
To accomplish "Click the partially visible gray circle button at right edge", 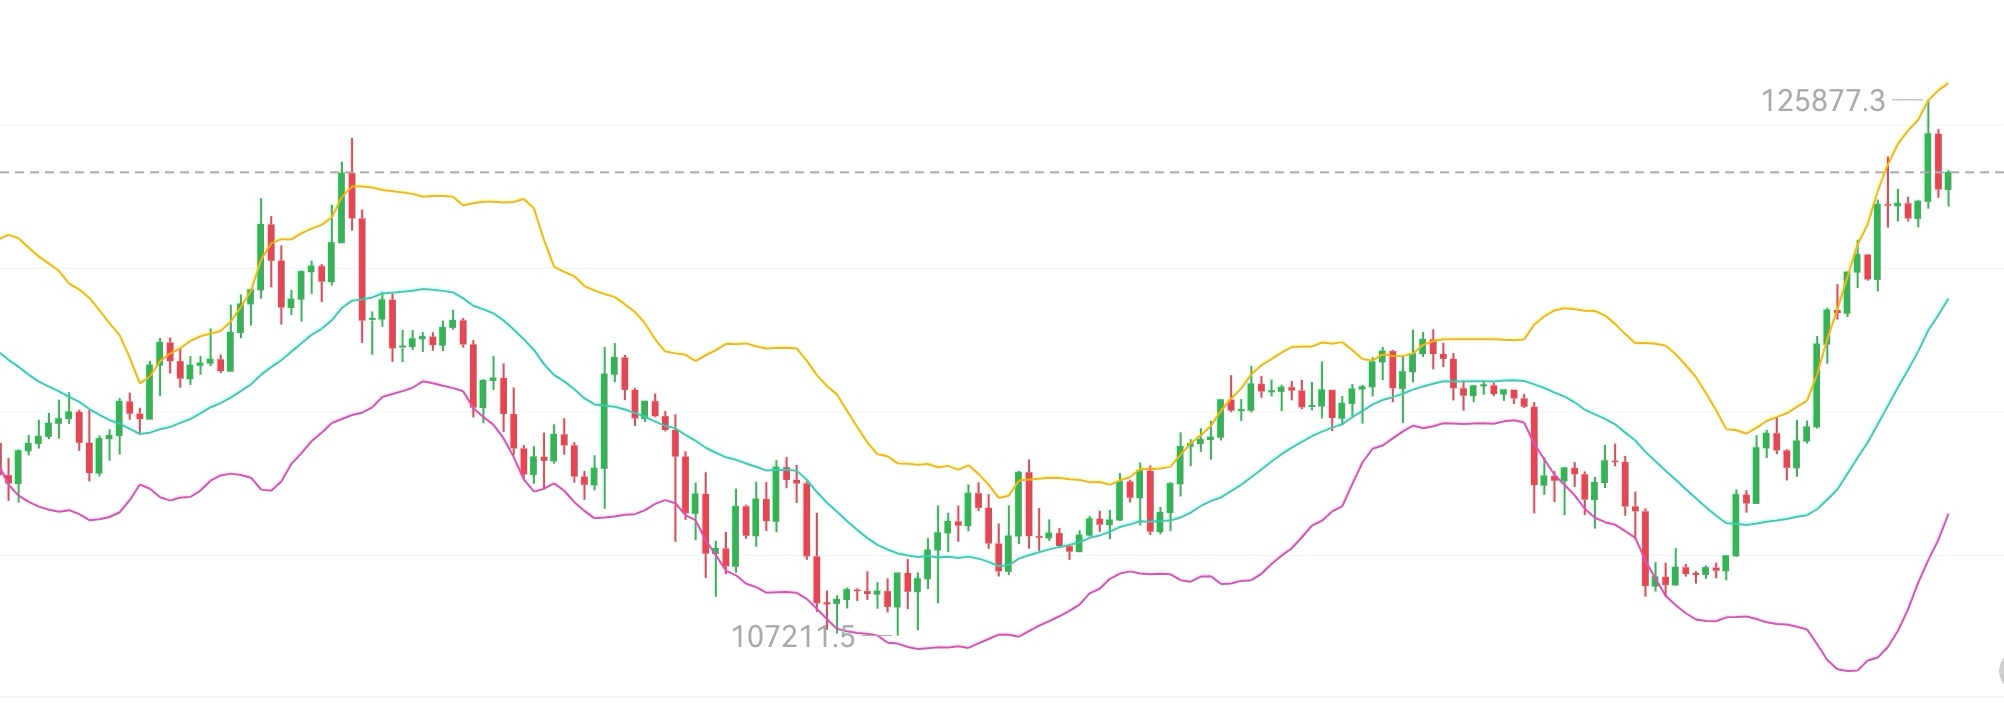I will point(1999,670).
